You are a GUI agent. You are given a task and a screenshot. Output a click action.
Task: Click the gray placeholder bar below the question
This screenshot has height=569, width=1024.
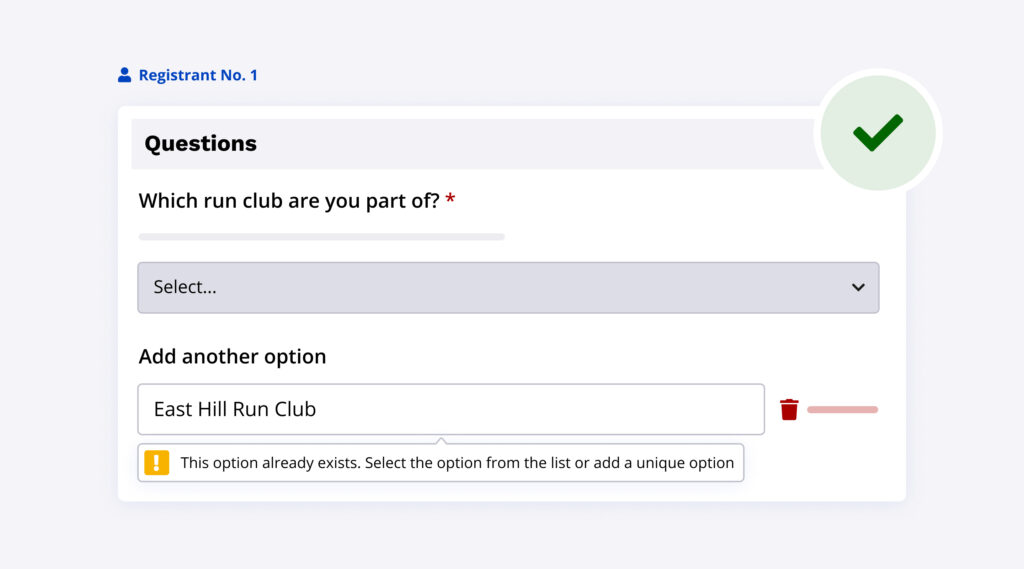coord(321,237)
